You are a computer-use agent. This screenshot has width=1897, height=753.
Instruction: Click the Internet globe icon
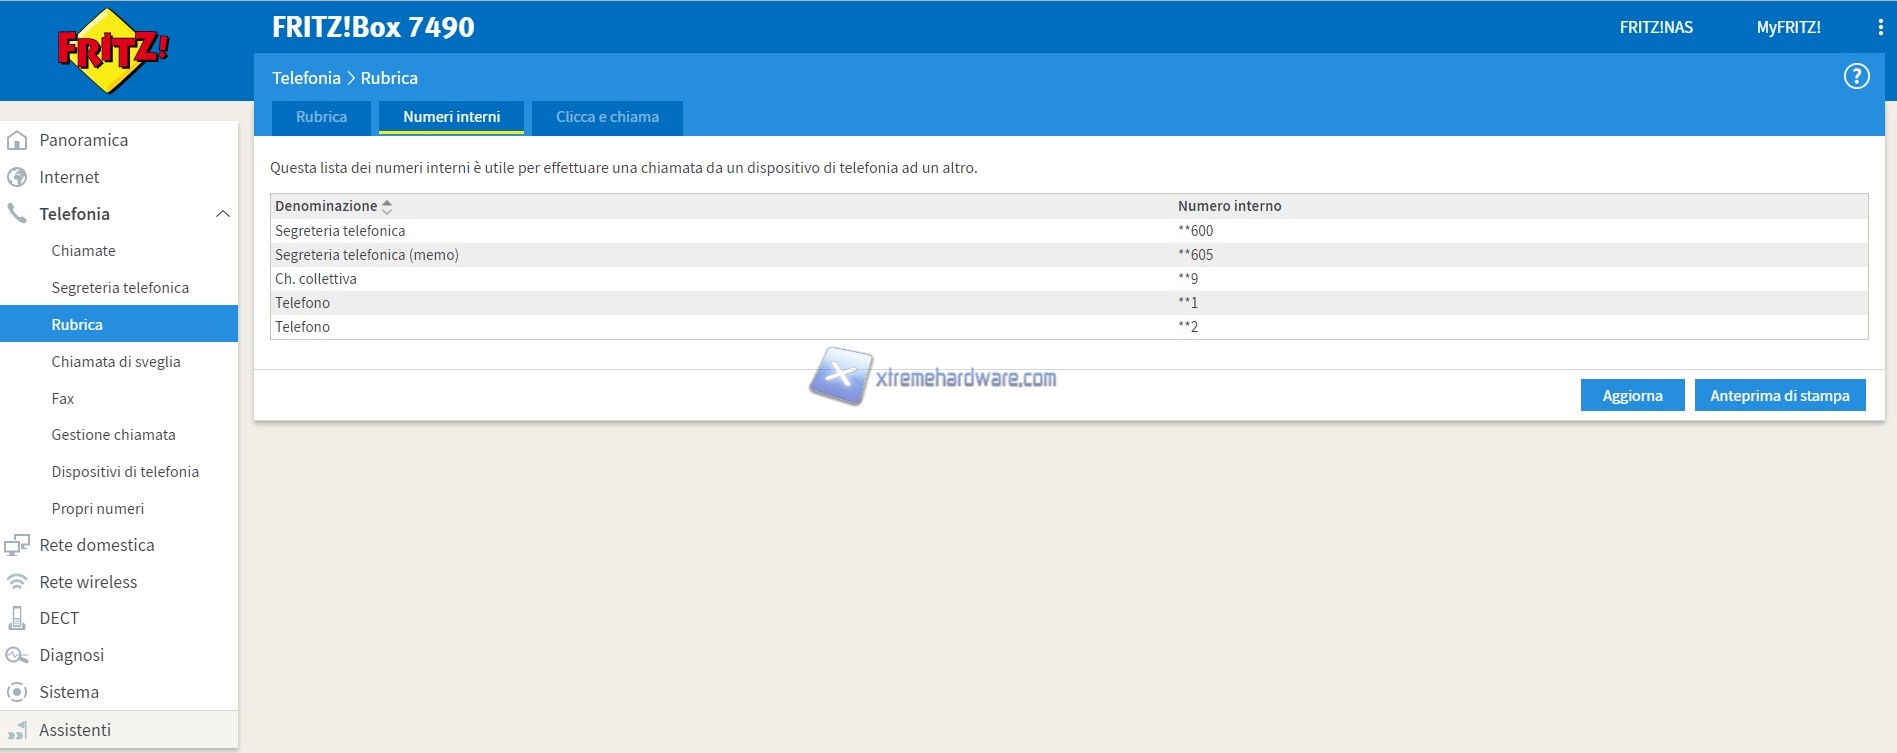point(17,178)
